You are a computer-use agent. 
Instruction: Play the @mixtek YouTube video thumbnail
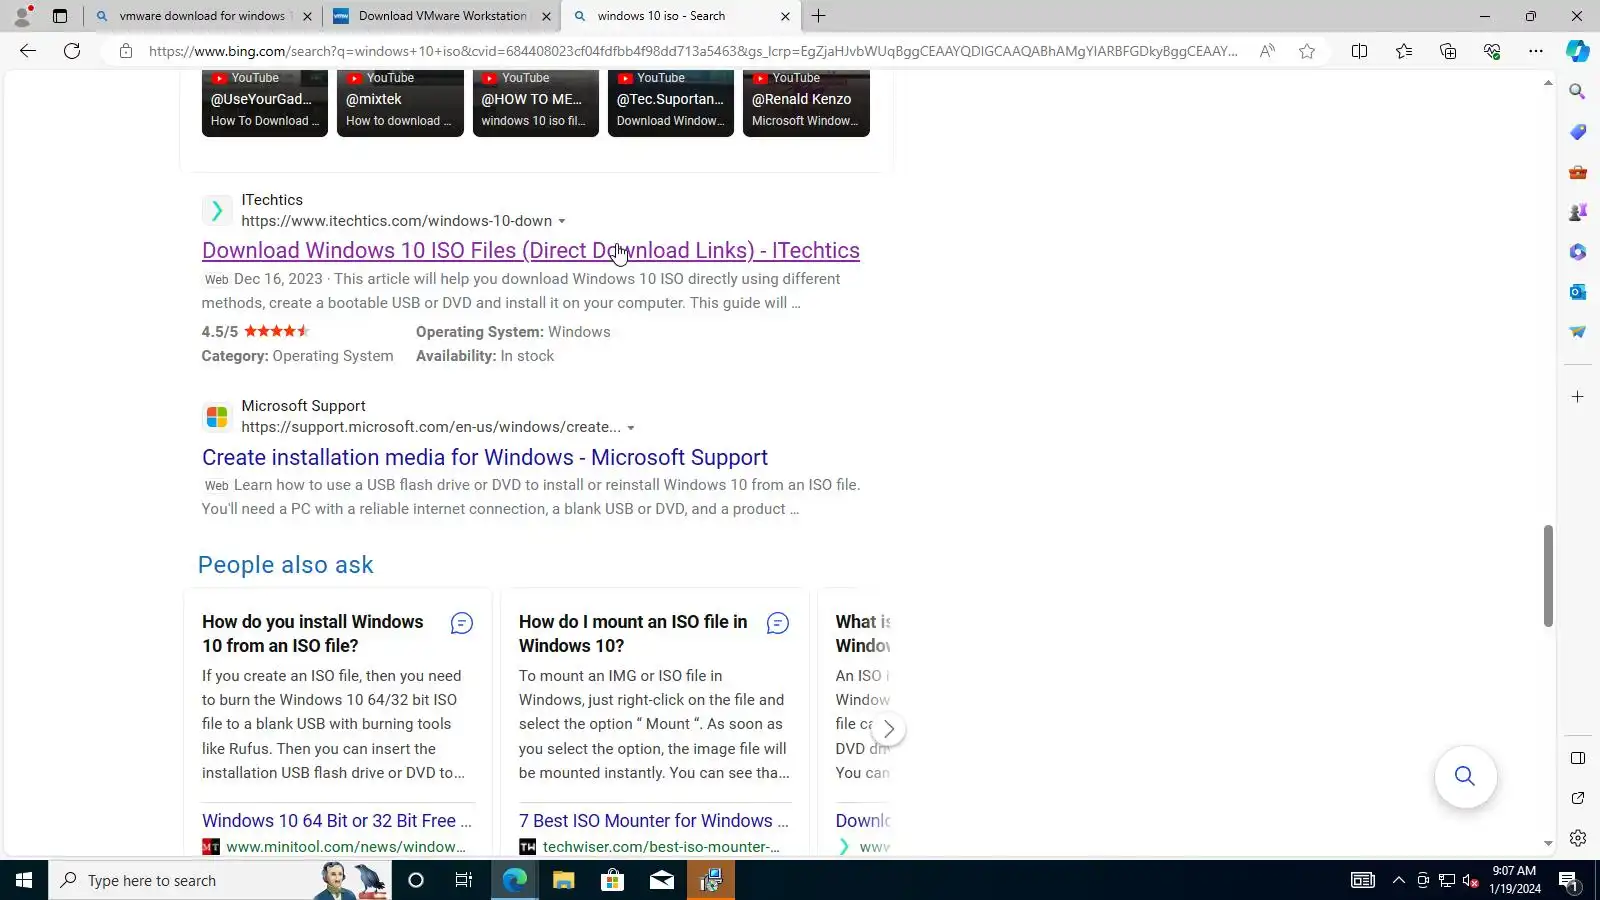click(400, 103)
